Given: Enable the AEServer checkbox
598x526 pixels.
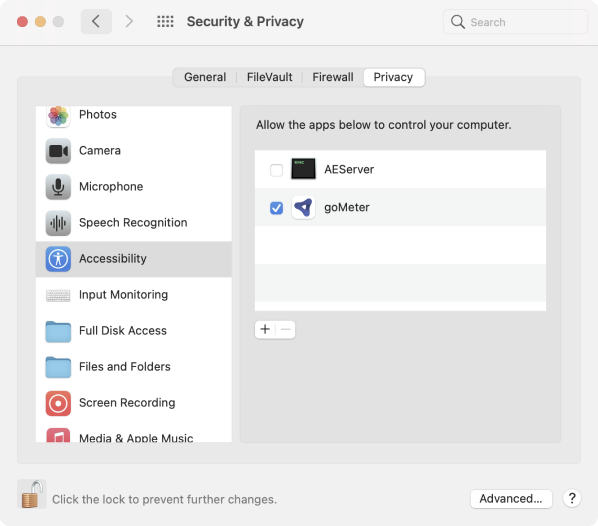Looking at the screenshot, I should [276, 169].
